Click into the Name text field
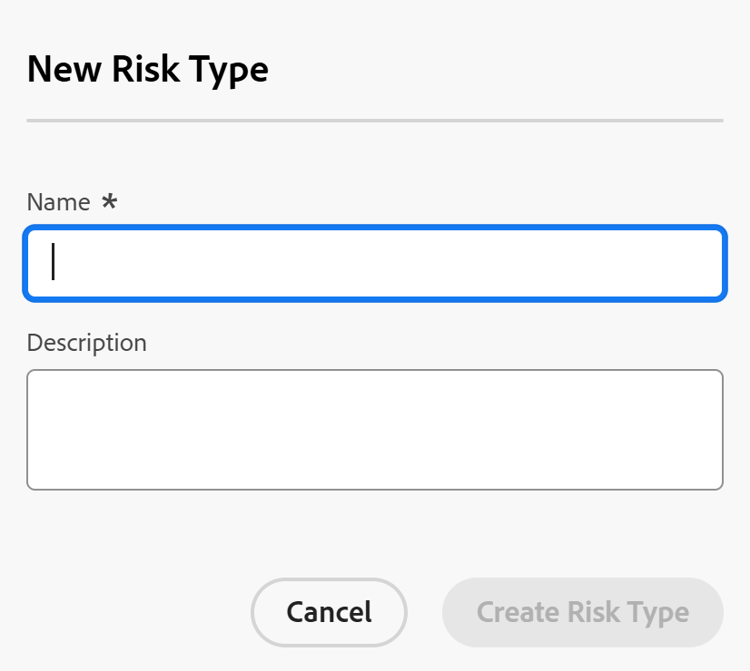The height and width of the screenshot is (671, 750). [x=374, y=264]
